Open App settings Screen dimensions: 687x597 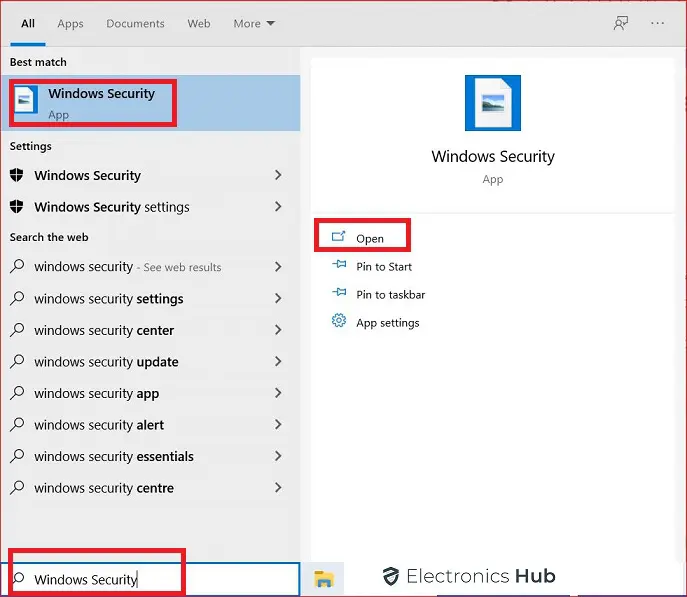pyautogui.click(x=388, y=323)
